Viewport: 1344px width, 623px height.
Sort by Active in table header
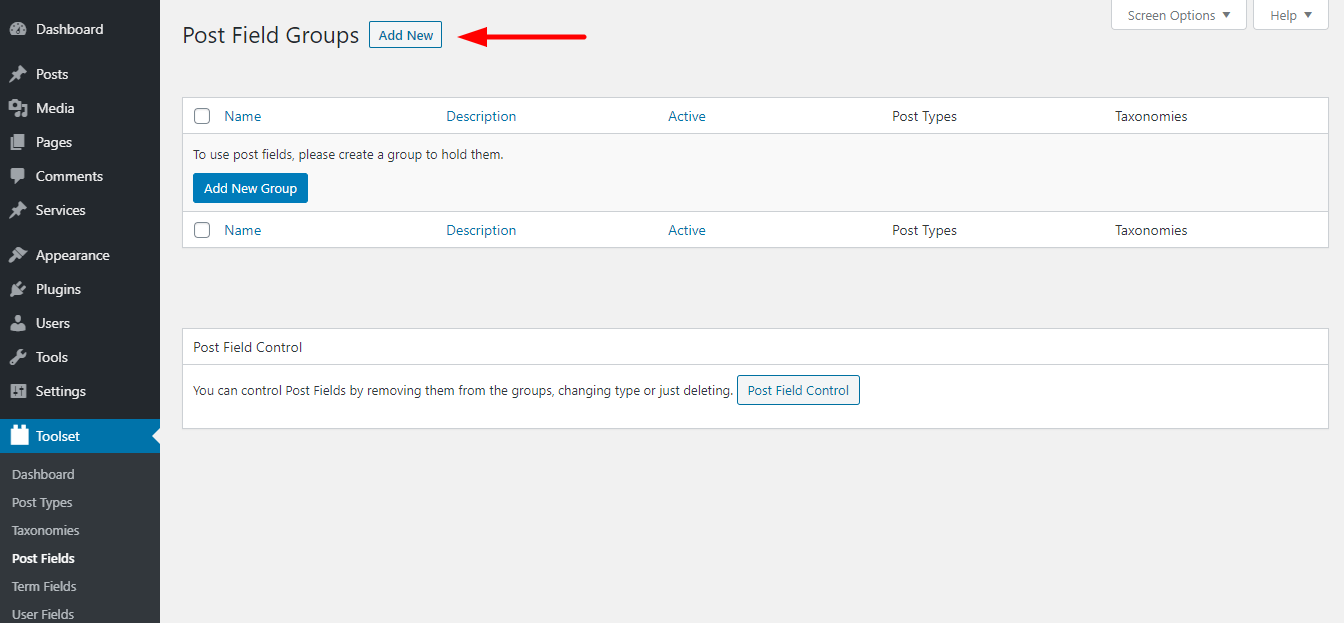coord(687,116)
